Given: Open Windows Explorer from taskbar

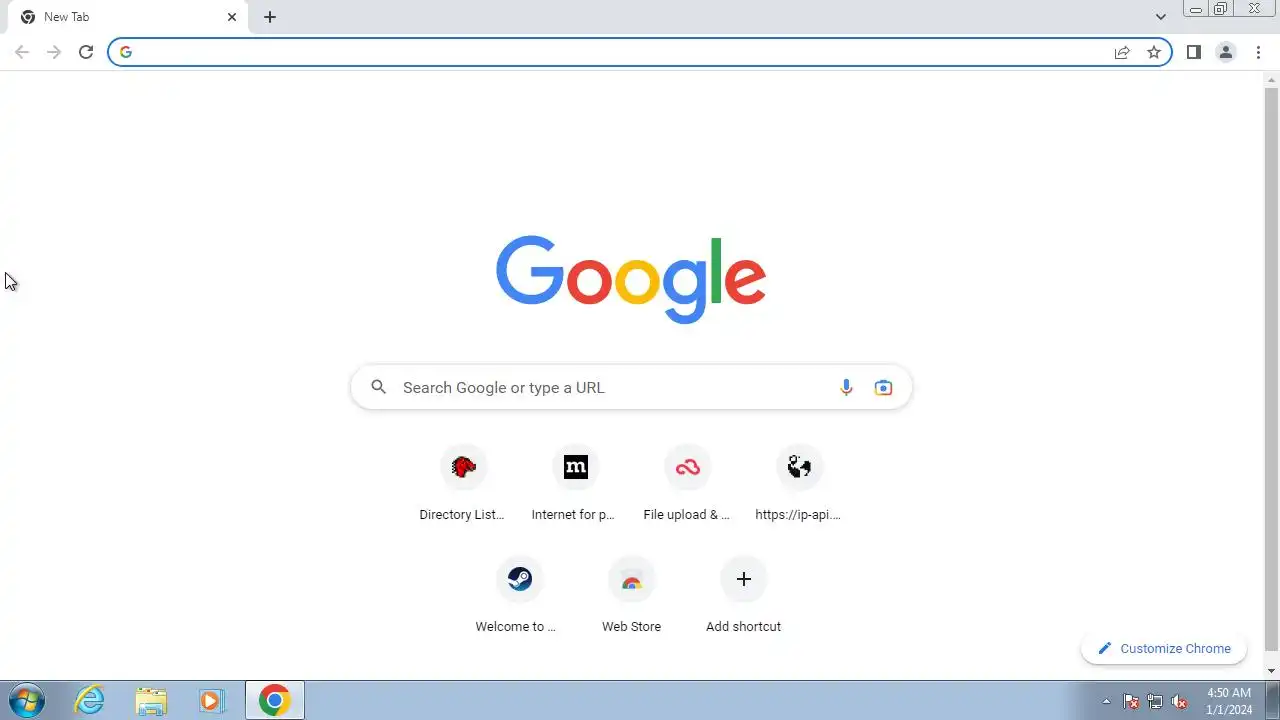Looking at the screenshot, I should tap(151, 700).
